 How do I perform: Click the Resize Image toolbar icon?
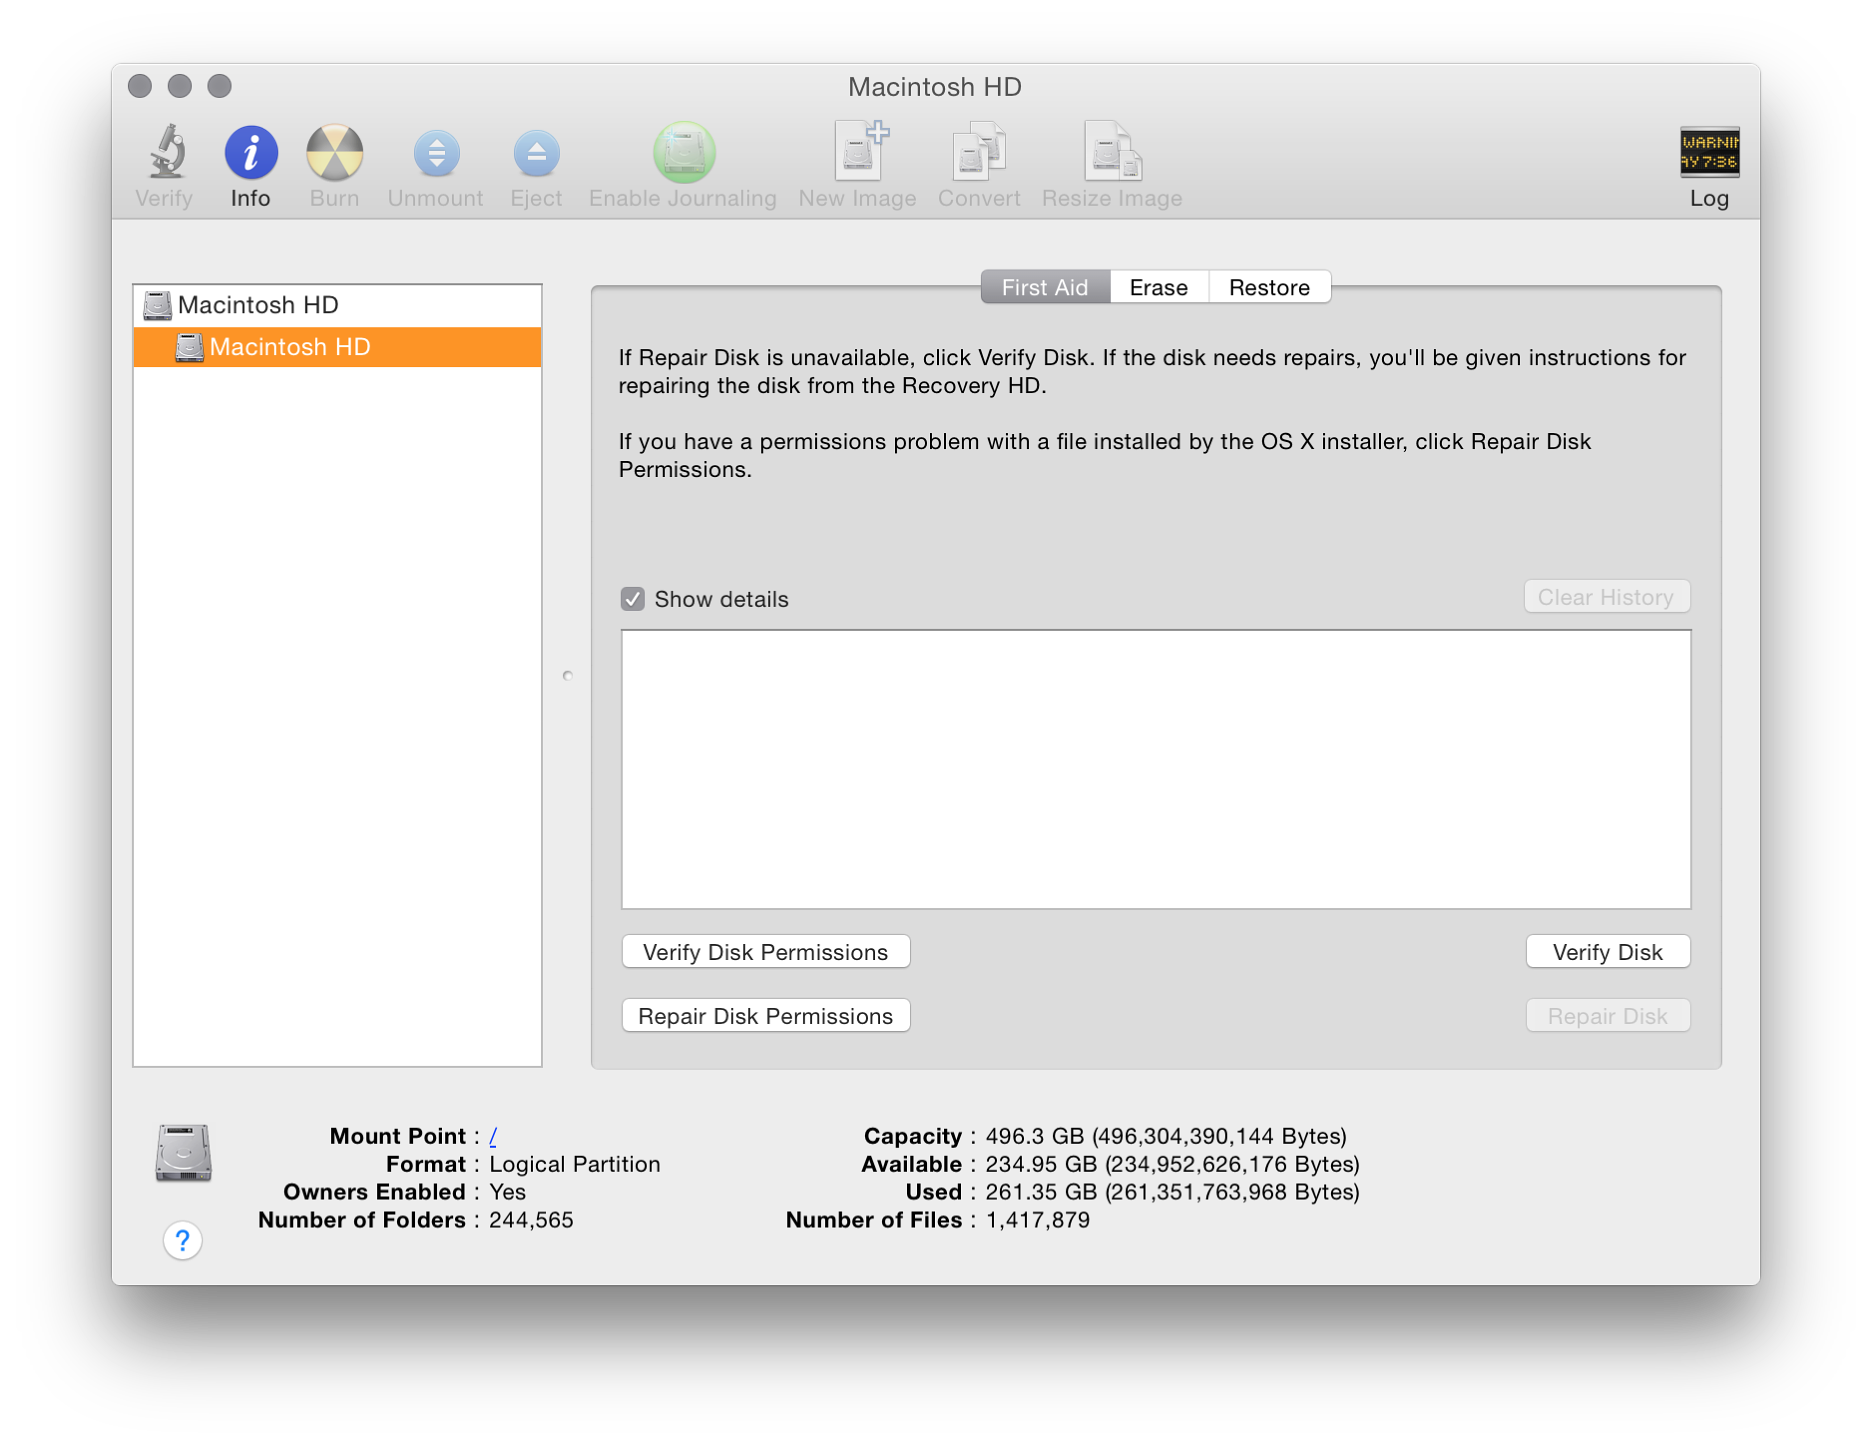pyautogui.click(x=1112, y=152)
